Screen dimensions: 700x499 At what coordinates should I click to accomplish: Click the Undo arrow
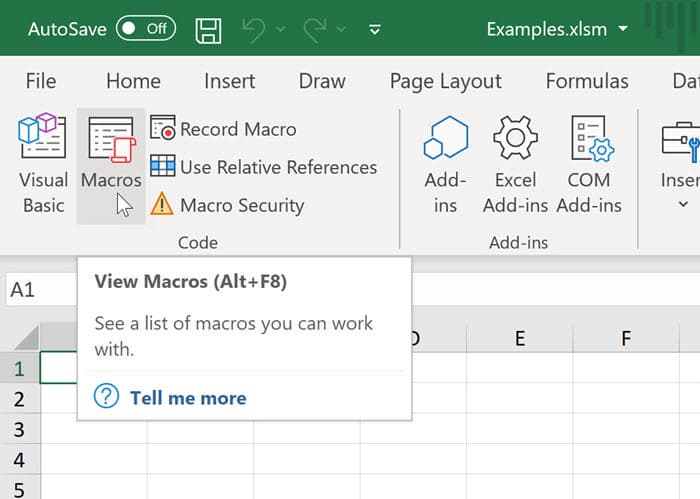pos(254,29)
